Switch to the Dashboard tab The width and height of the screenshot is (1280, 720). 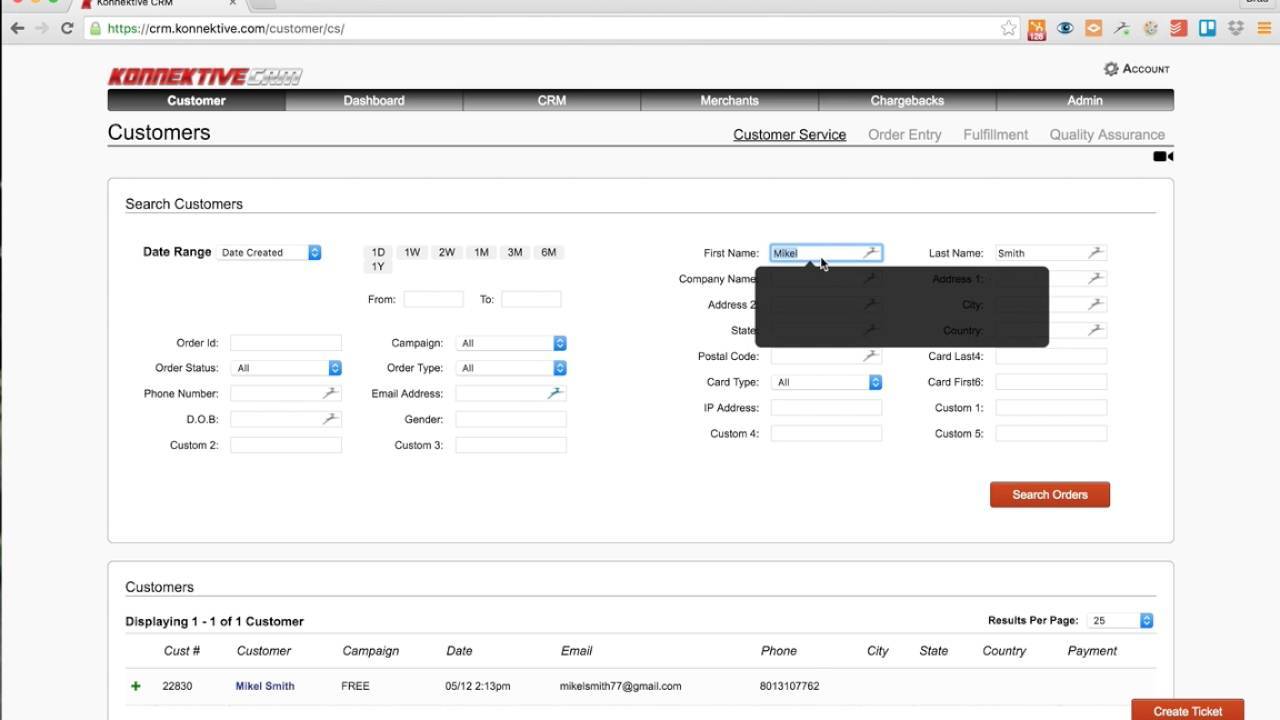click(374, 100)
